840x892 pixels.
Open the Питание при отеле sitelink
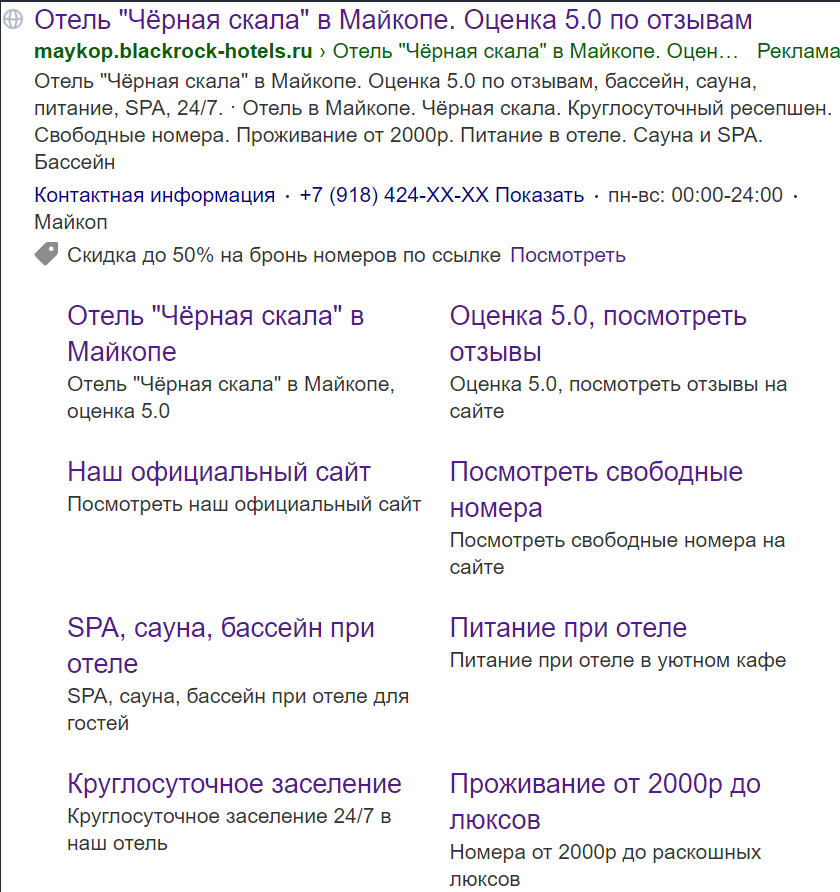tap(568, 627)
